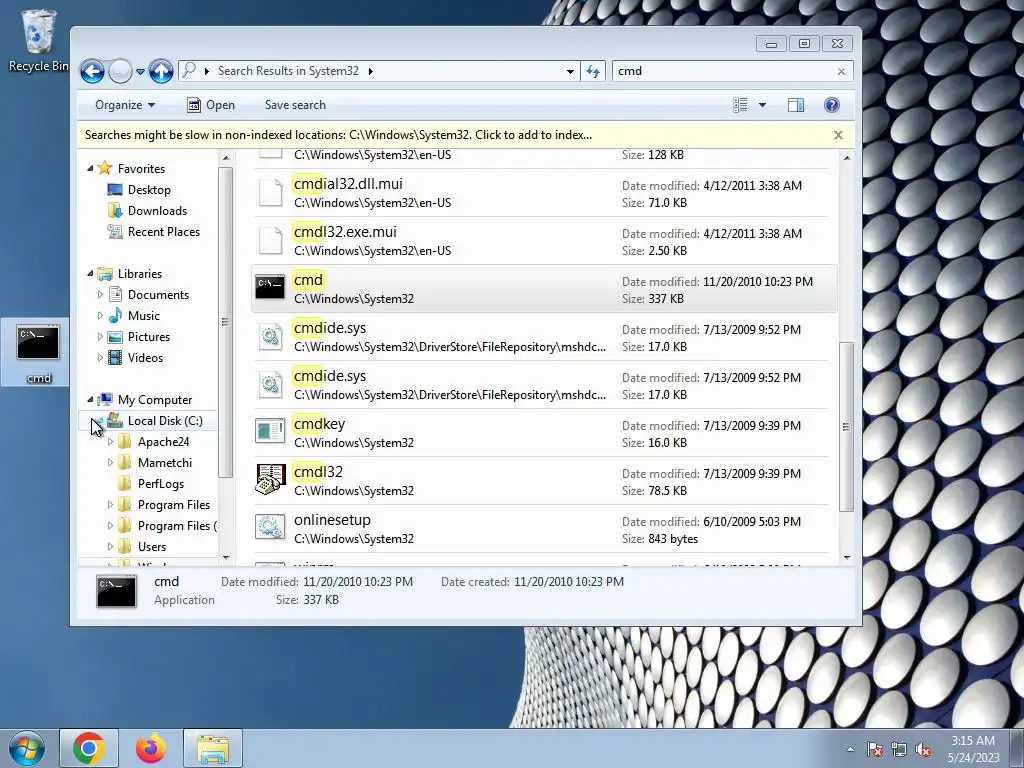Viewport: 1024px width, 768px height.
Task: Open the Organize menu
Action: click(x=125, y=105)
